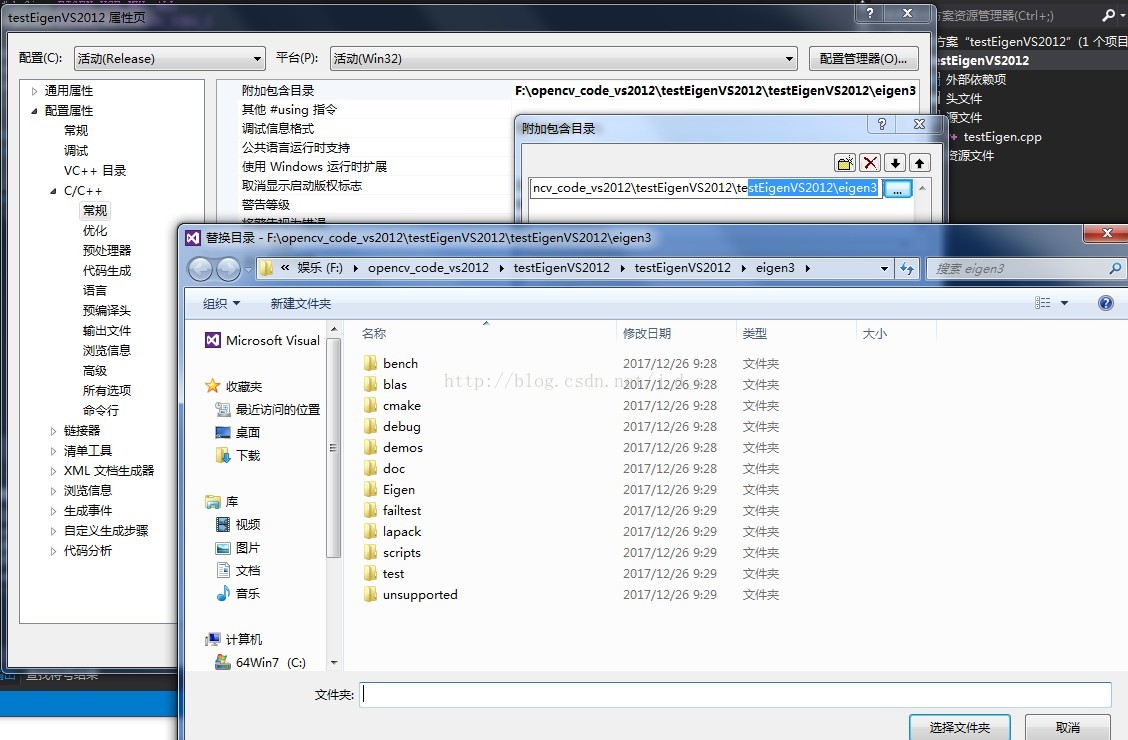Click the refresh icon beside the address bar
Screen dimensions: 1128x740
tap(906, 268)
